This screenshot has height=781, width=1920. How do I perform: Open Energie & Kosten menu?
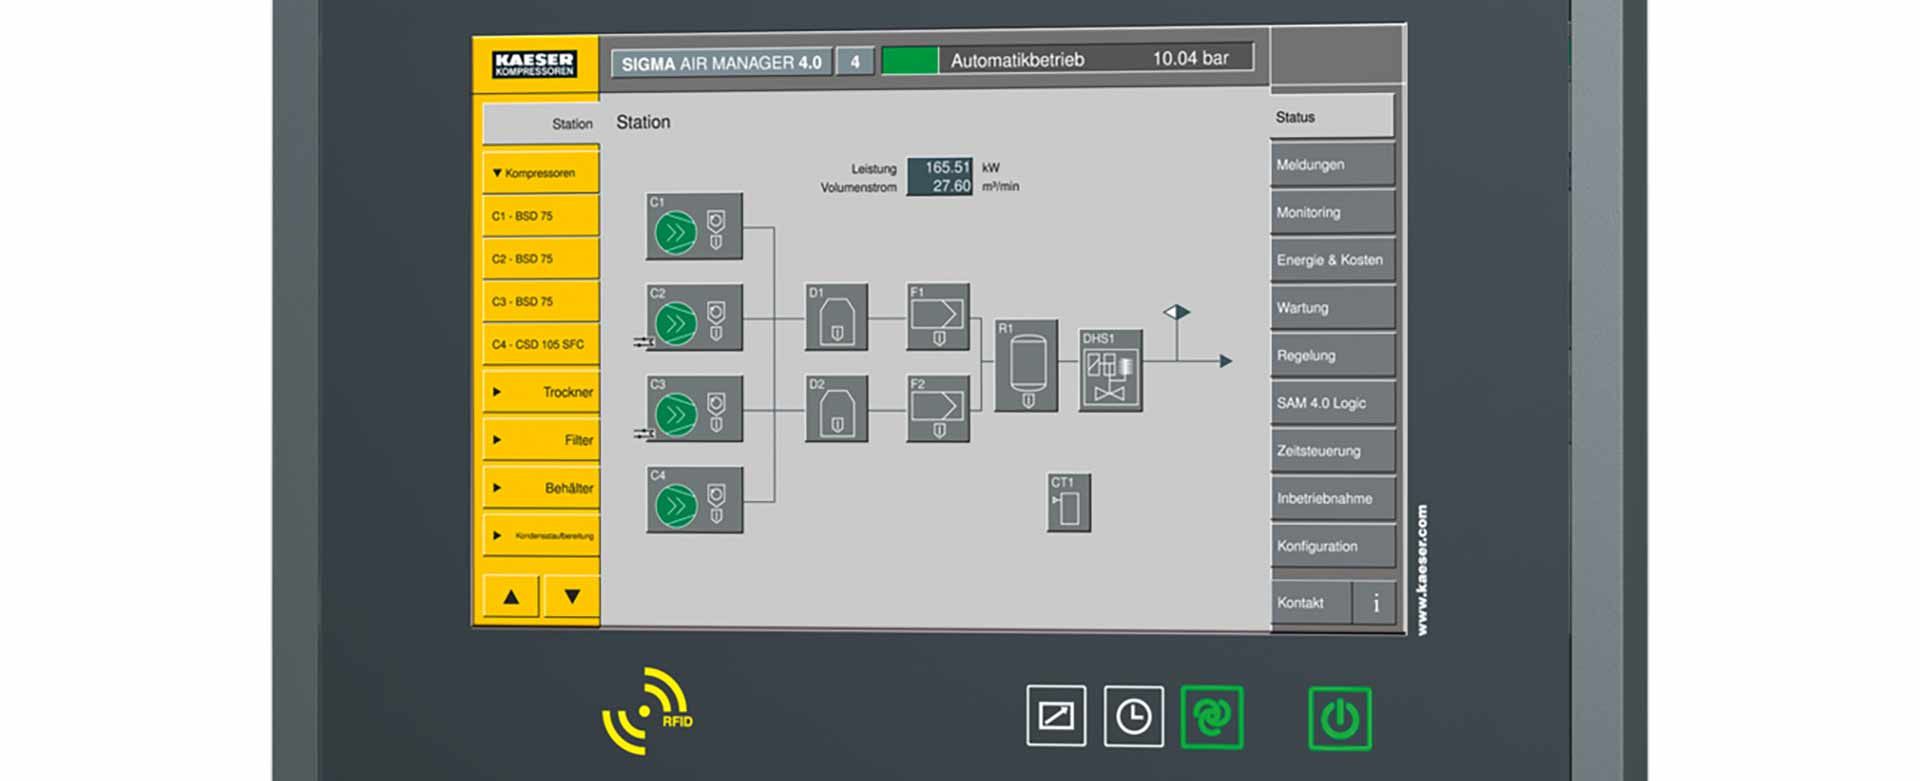pos(1332,260)
